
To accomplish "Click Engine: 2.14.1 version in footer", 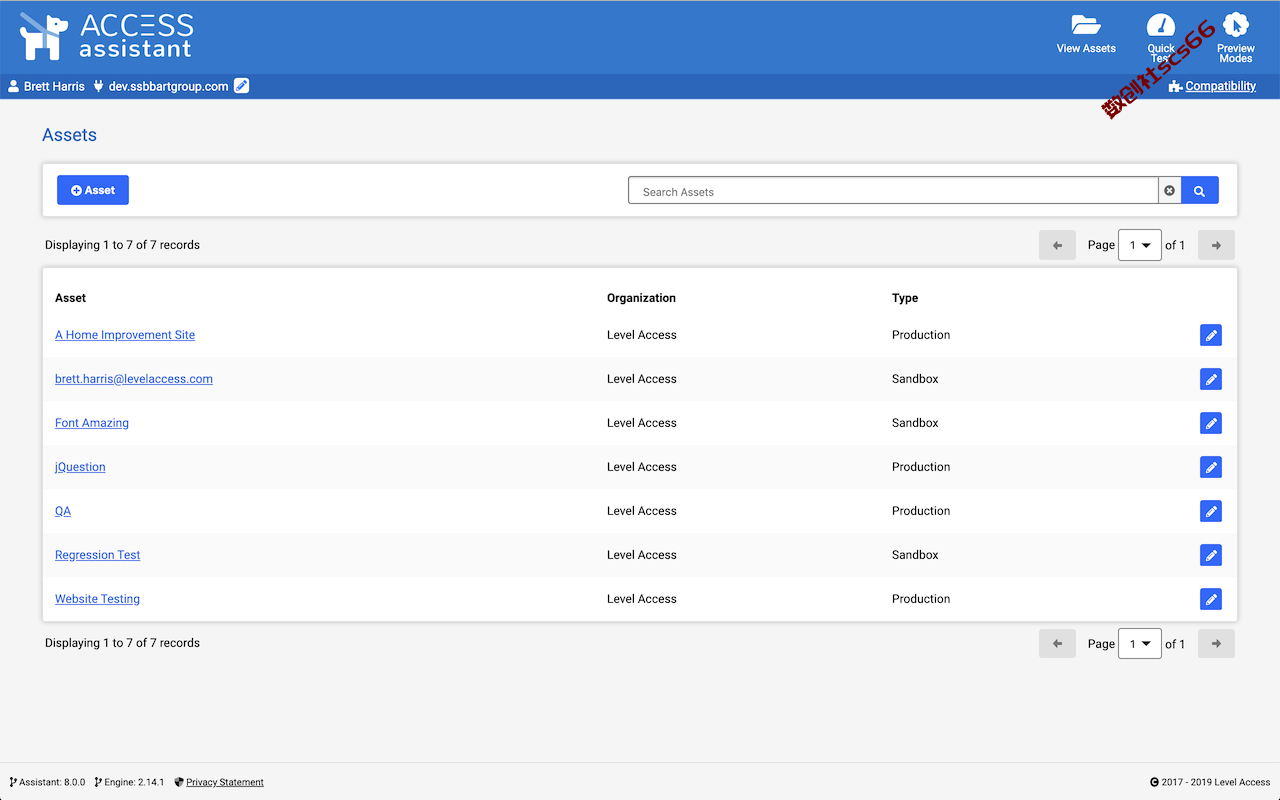I will coord(134,782).
